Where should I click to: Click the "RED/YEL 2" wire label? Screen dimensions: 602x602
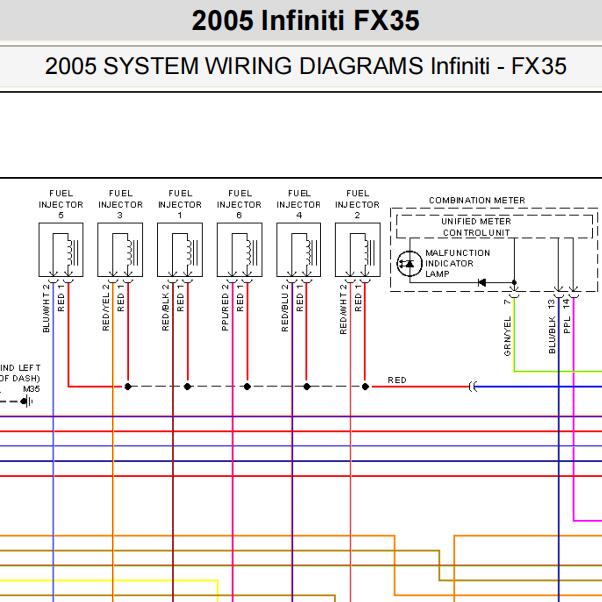(x=106, y=308)
